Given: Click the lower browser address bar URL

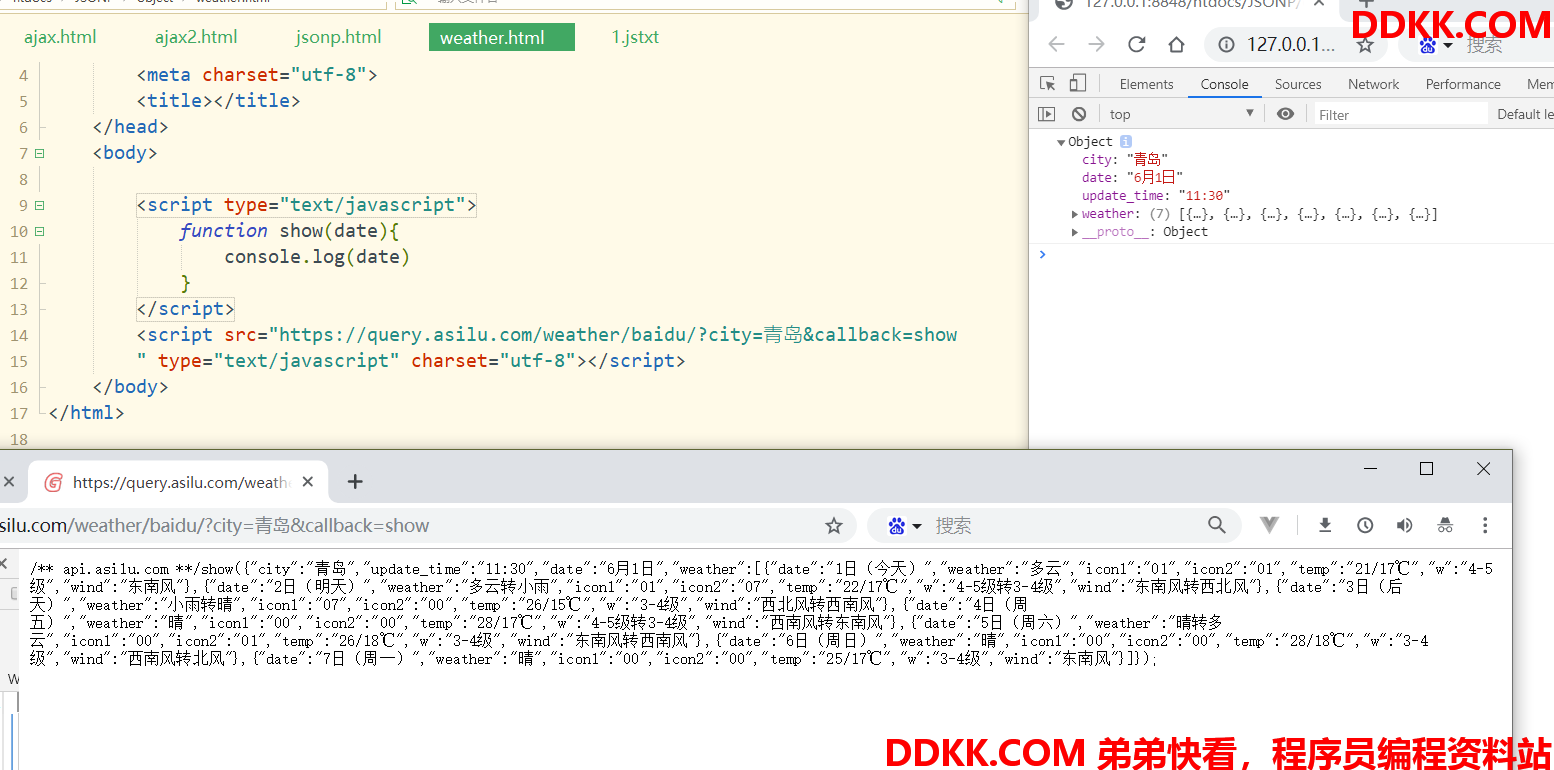Looking at the screenshot, I should pos(214,525).
